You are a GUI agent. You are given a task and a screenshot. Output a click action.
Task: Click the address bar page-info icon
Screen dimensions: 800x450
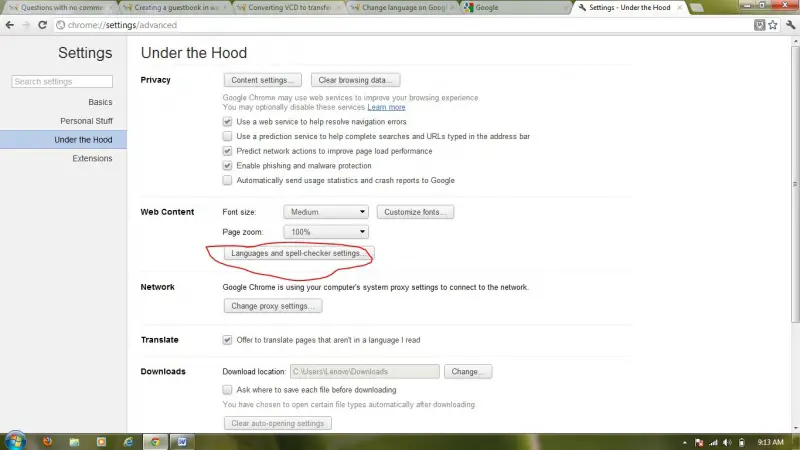click(x=60, y=25)
